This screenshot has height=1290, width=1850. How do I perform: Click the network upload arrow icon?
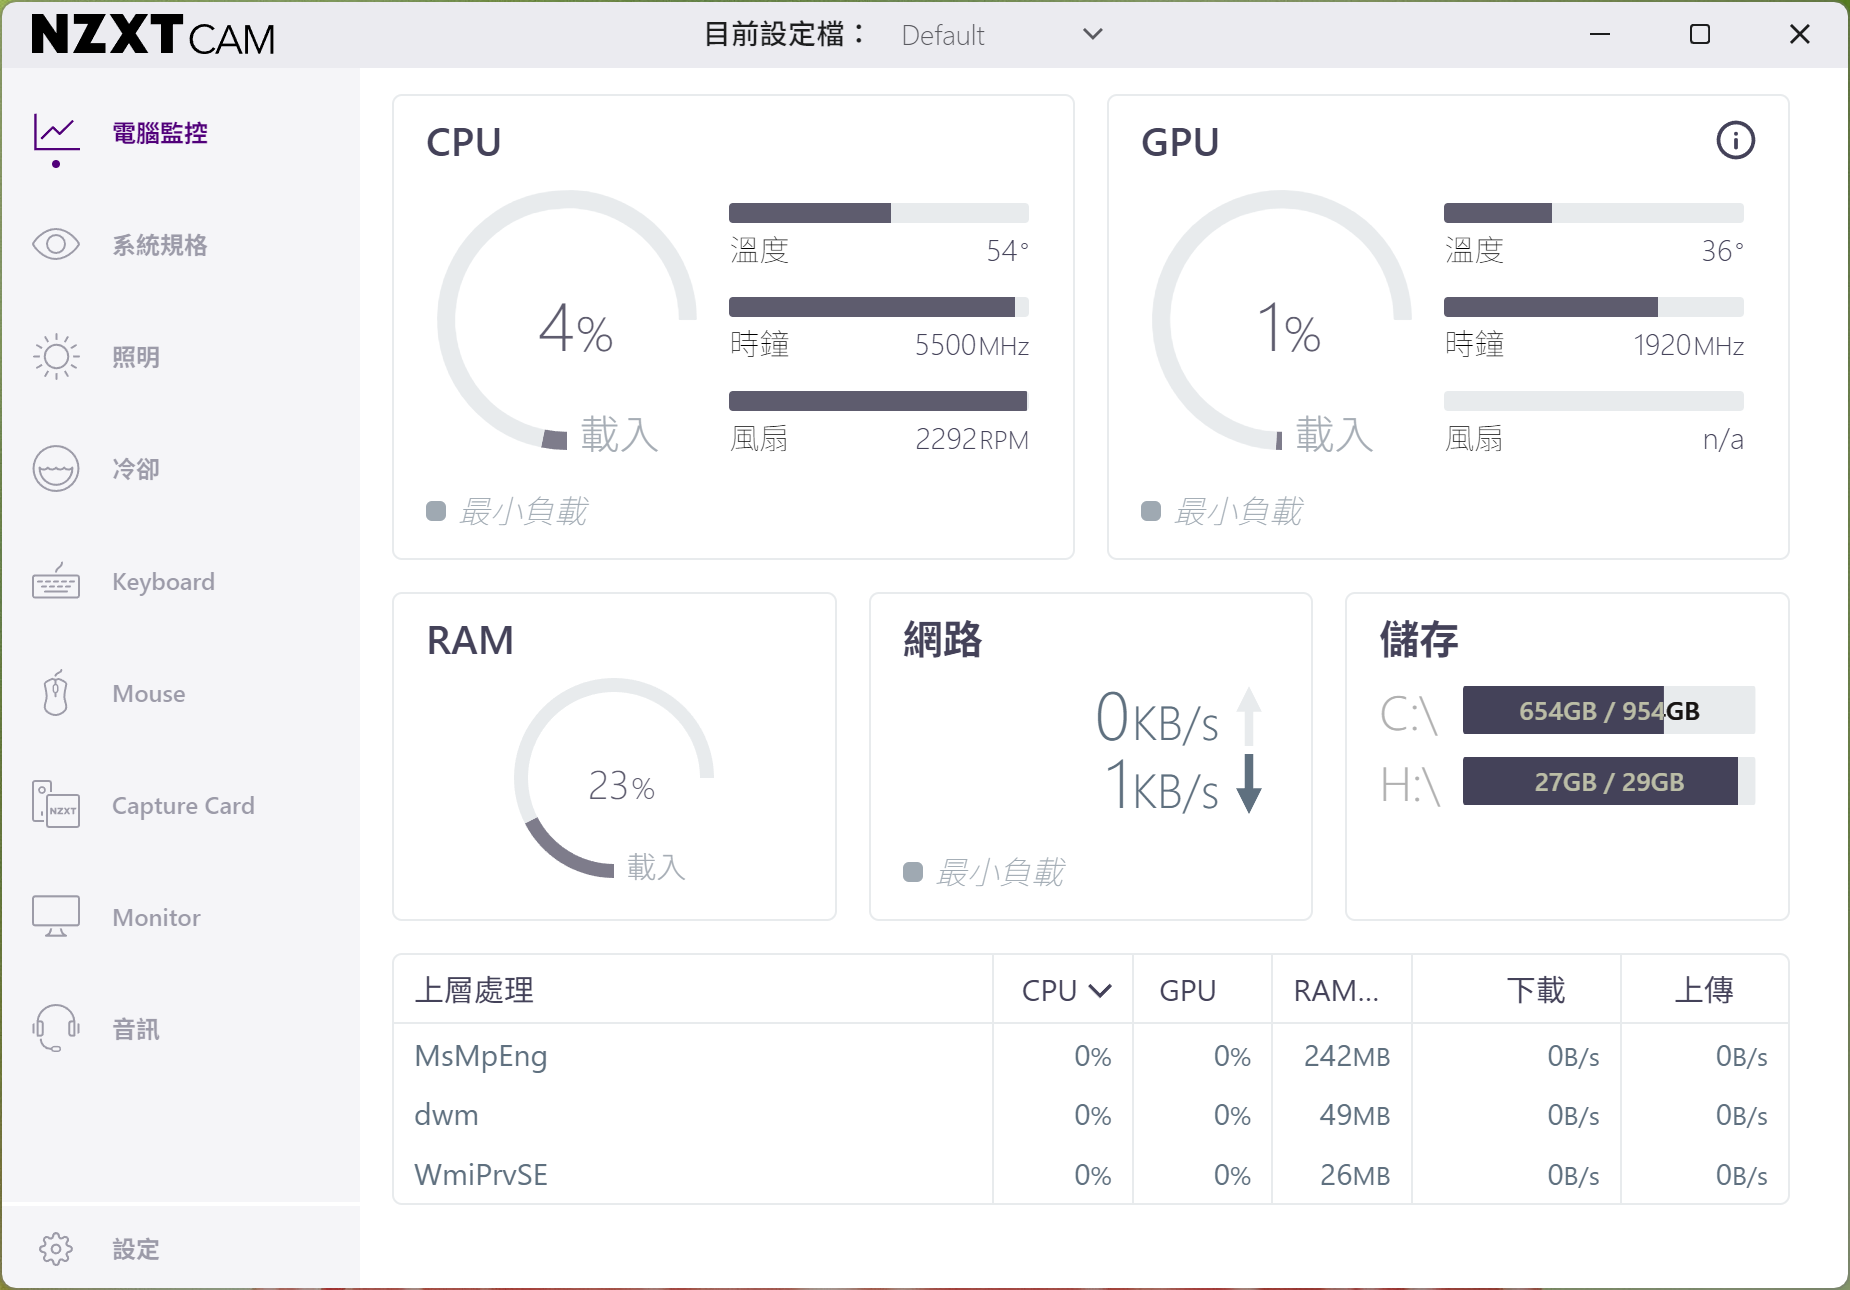click(1249, 716)
